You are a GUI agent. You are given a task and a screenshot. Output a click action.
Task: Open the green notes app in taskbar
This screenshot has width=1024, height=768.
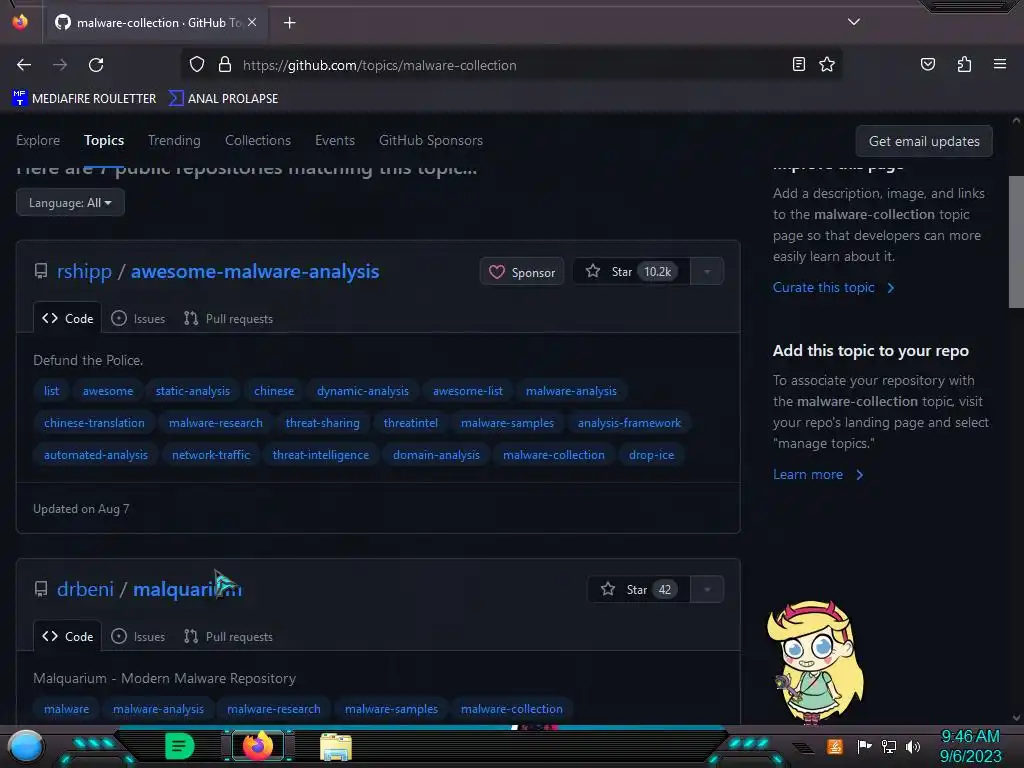click(180, 746)
